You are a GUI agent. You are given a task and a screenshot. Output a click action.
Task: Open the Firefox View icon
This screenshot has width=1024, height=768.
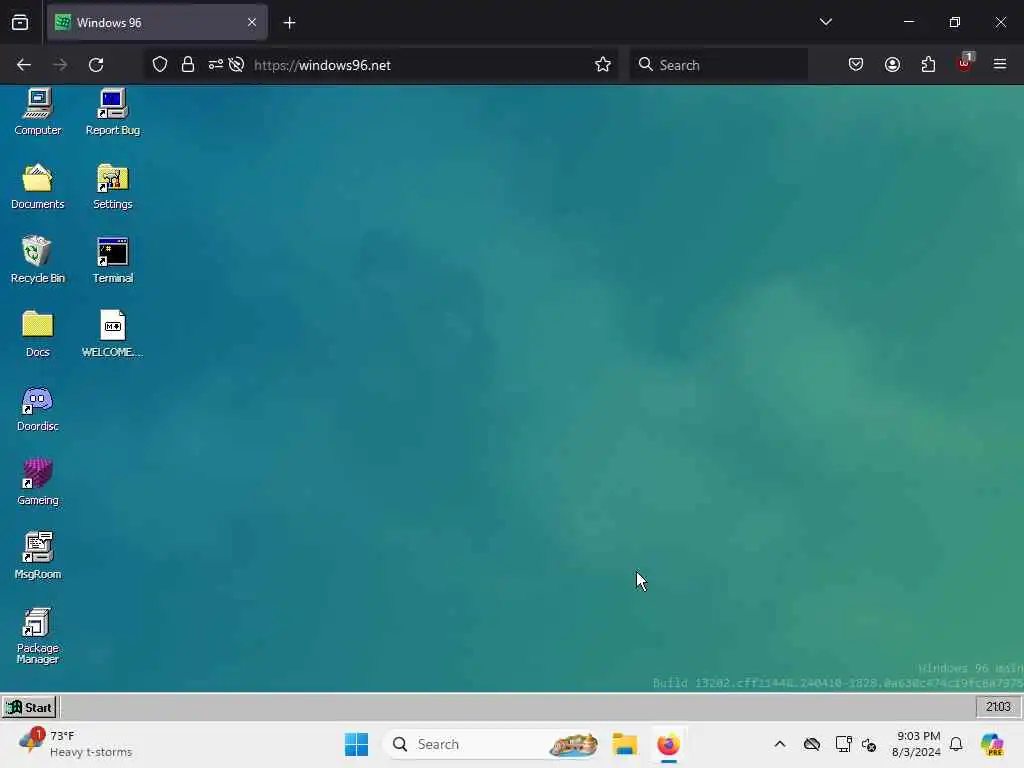pyautogui.click(x=20, y=23)
